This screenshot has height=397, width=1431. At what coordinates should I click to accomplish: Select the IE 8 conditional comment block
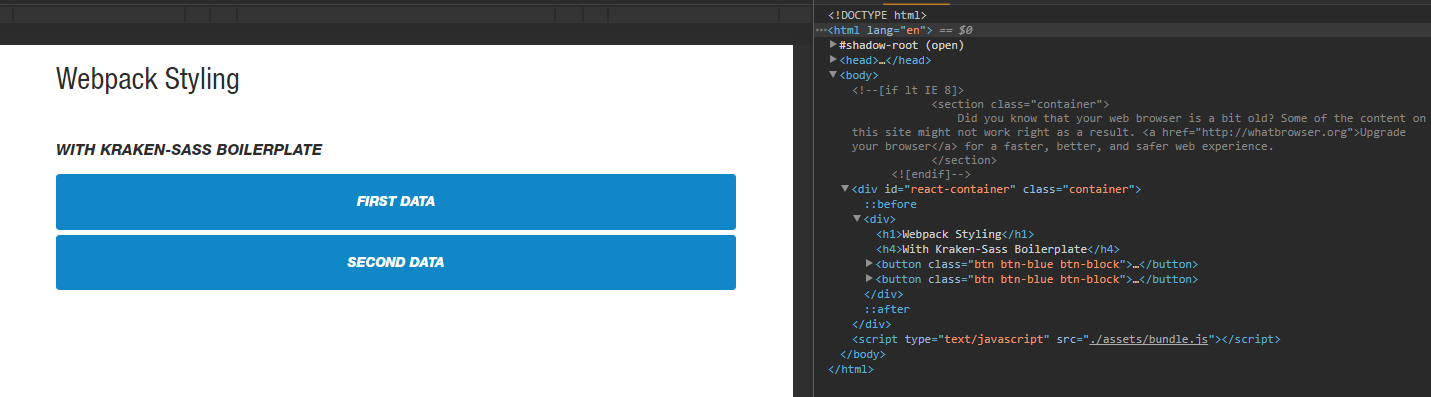(x=1139, y=132)
